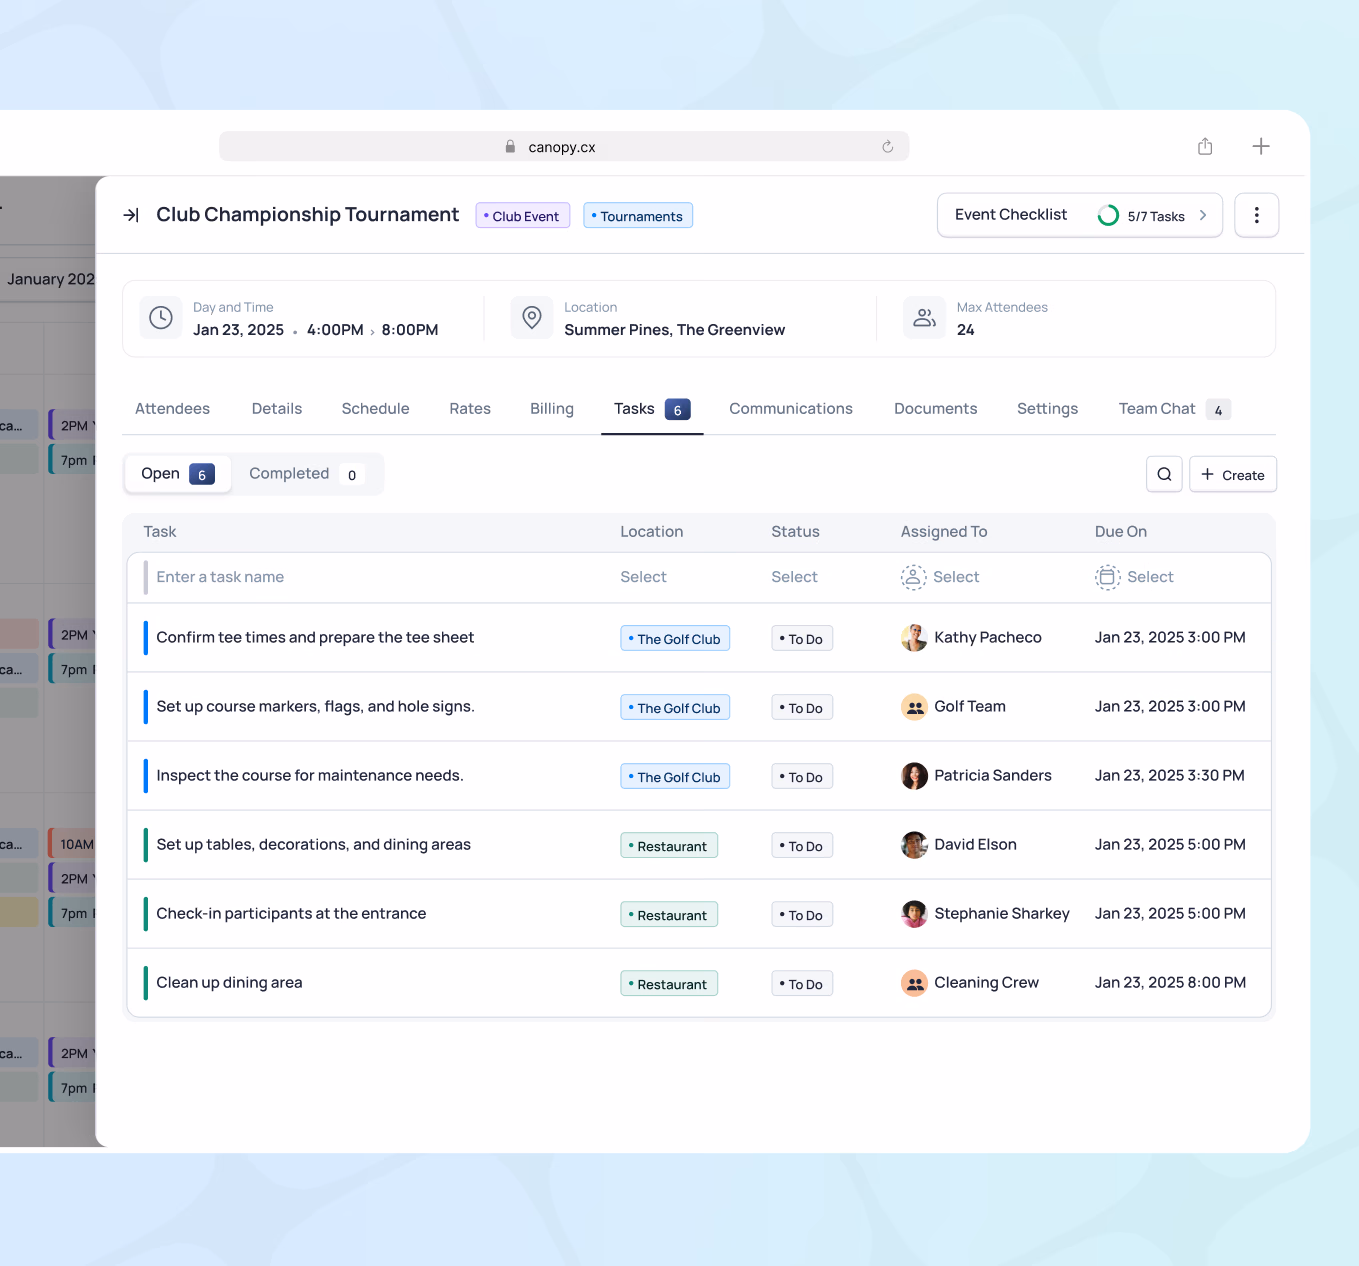This screenshot has height=1266, width=1359.
Task: Go to the Billing tab
Action: (x=552, y=409)
